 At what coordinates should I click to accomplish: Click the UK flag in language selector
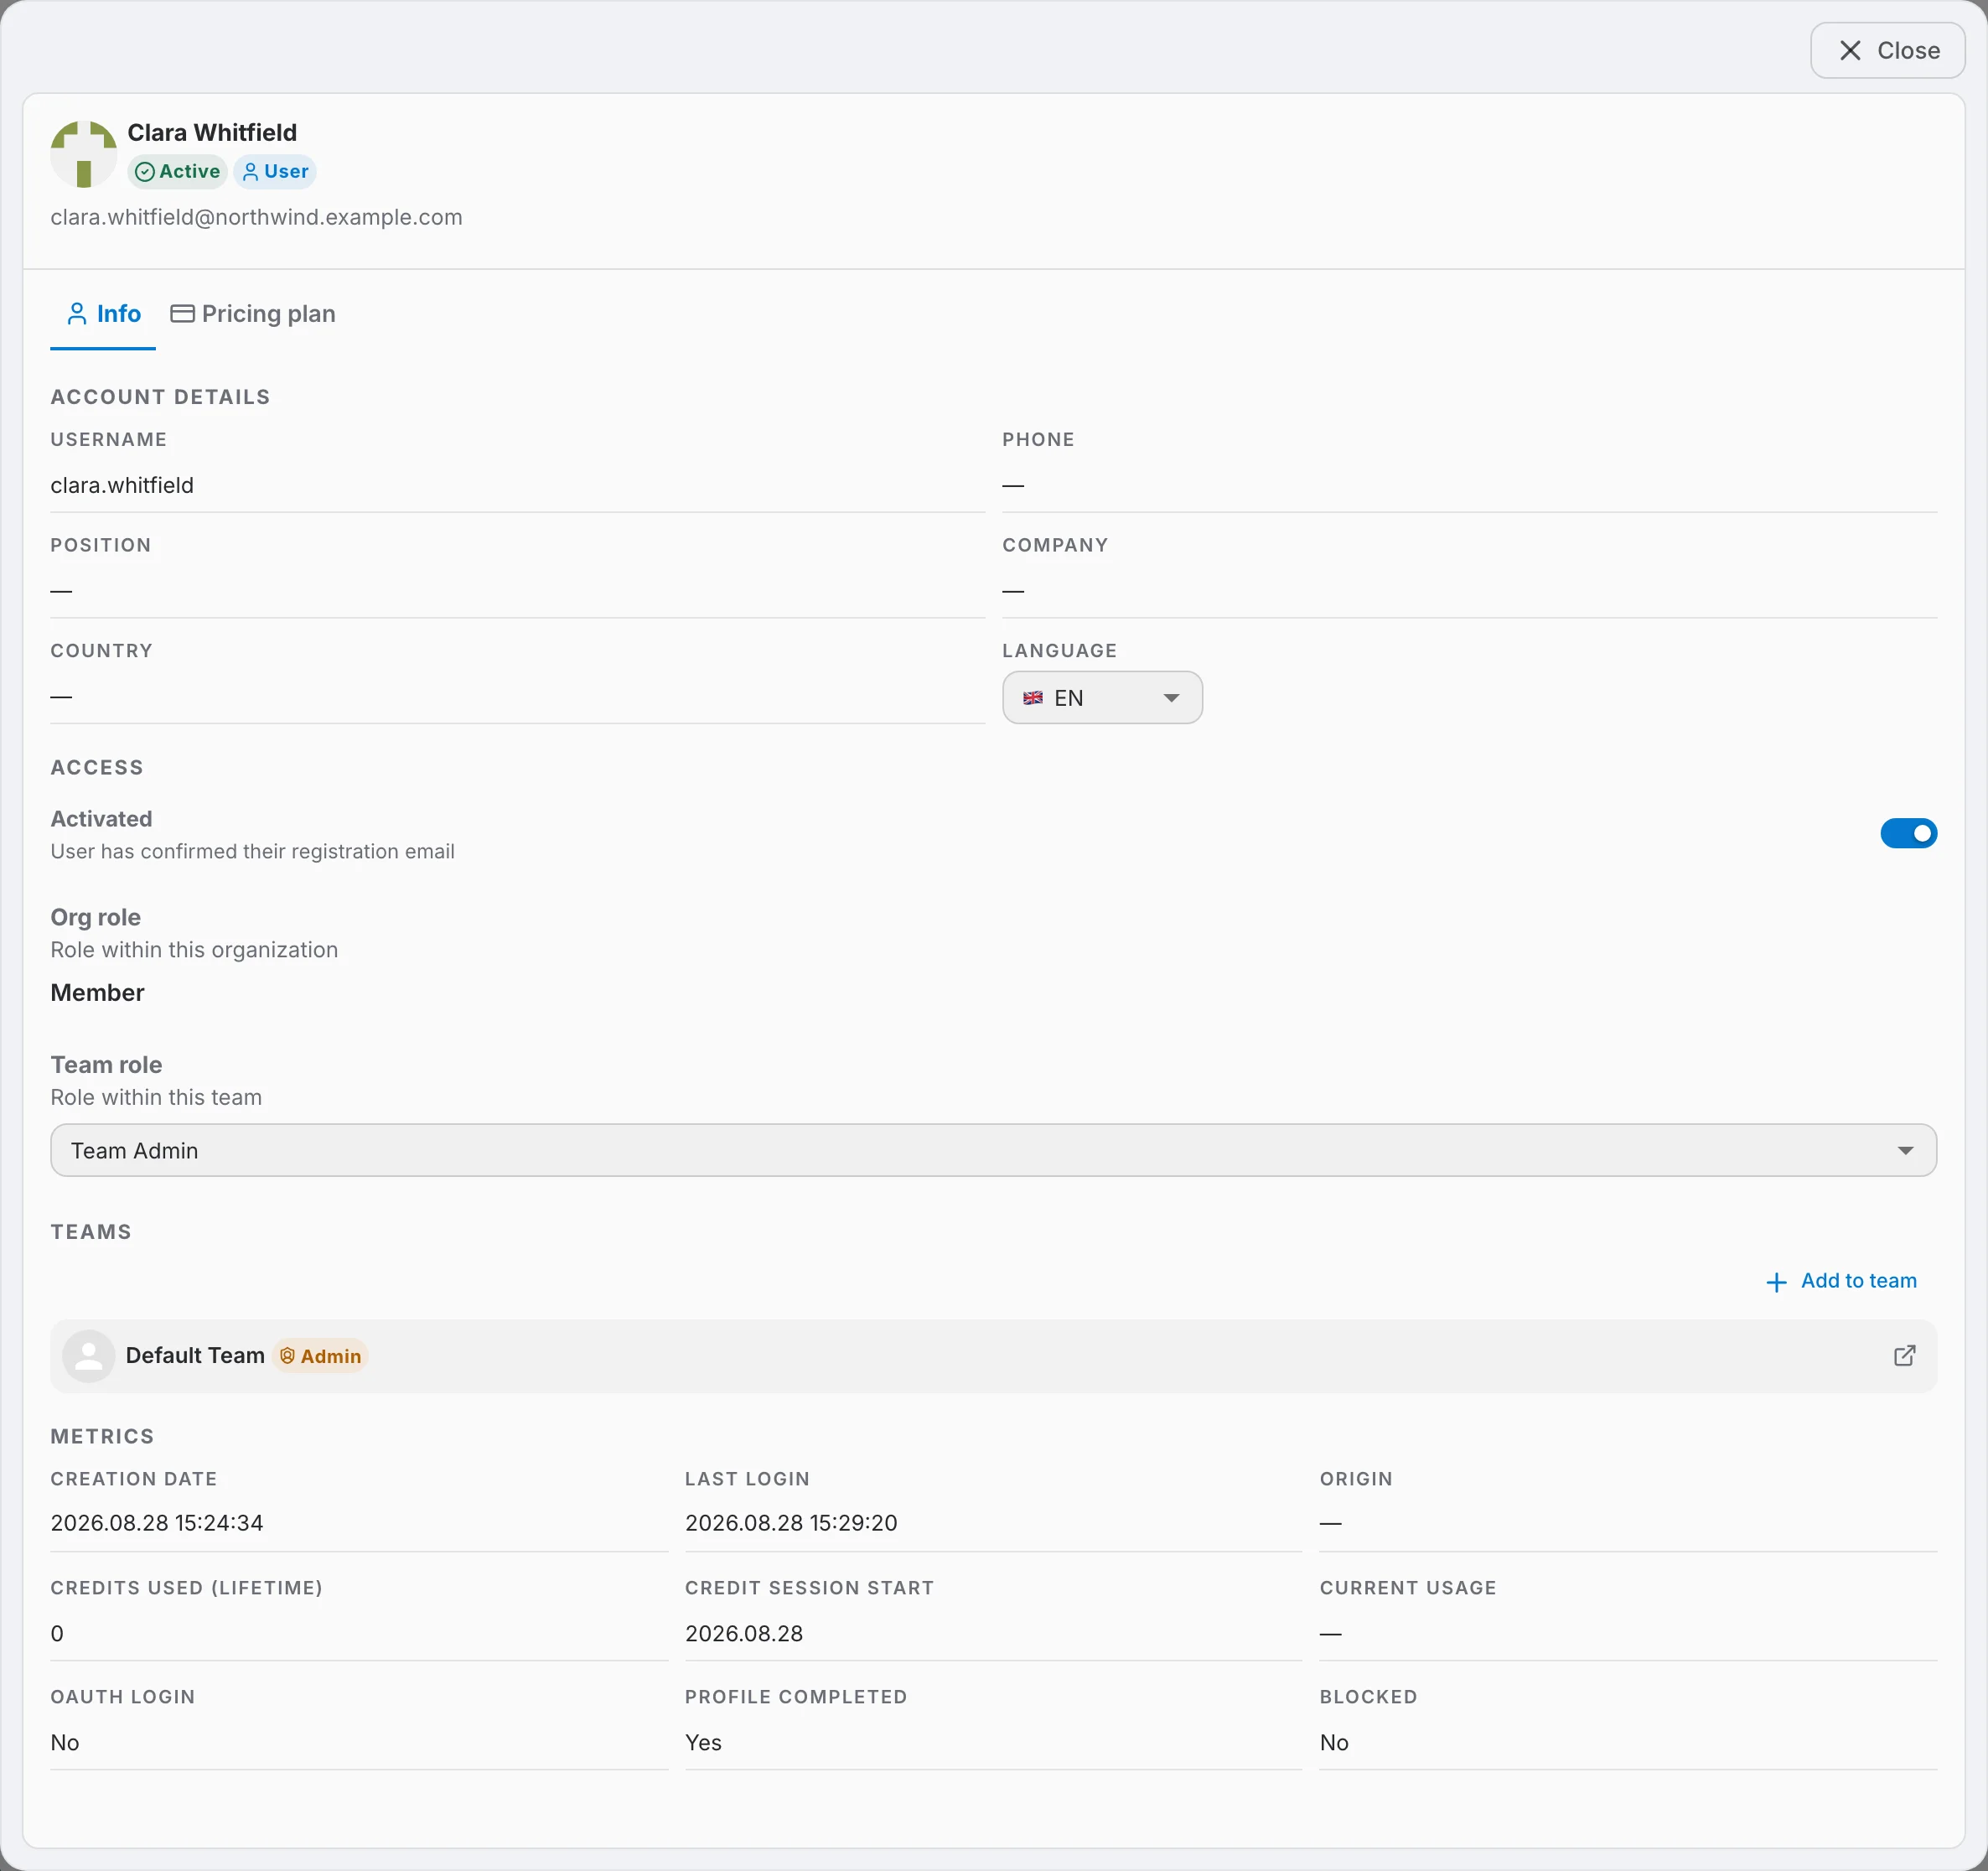point(1033,698)
